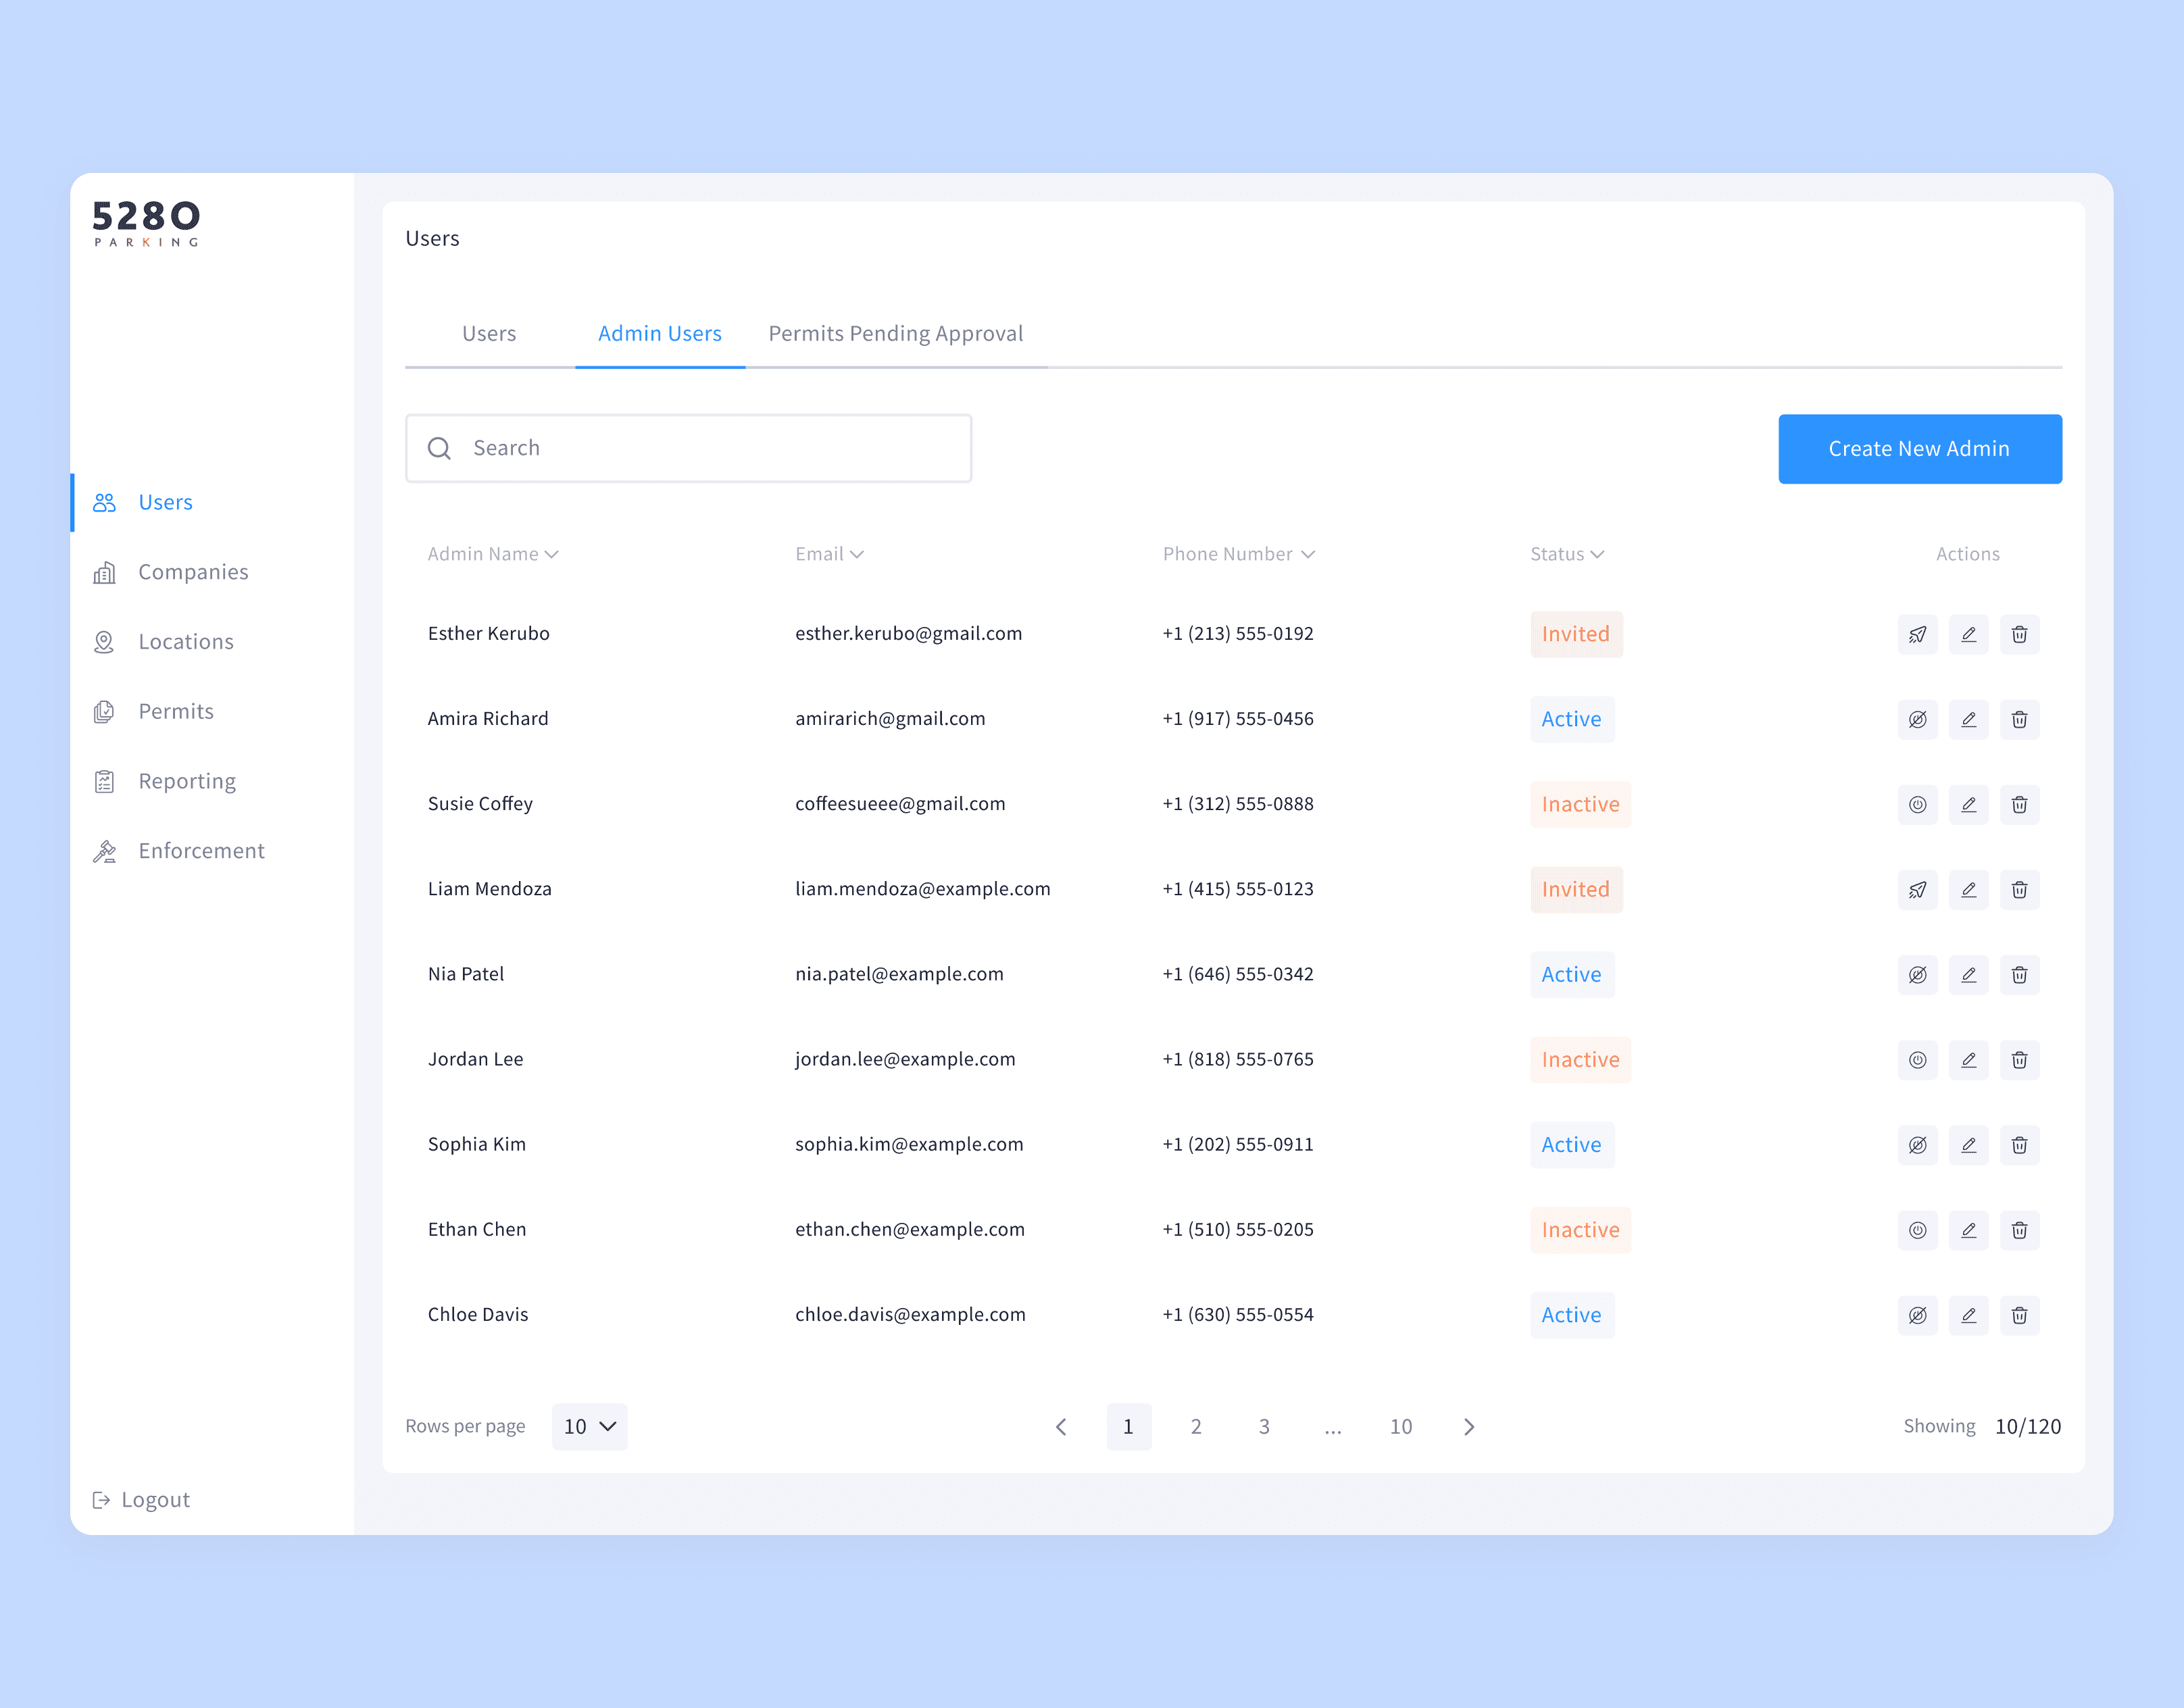
Task: Deactivate Amira Richard's account icon
Action: (x=1917, y=719)
